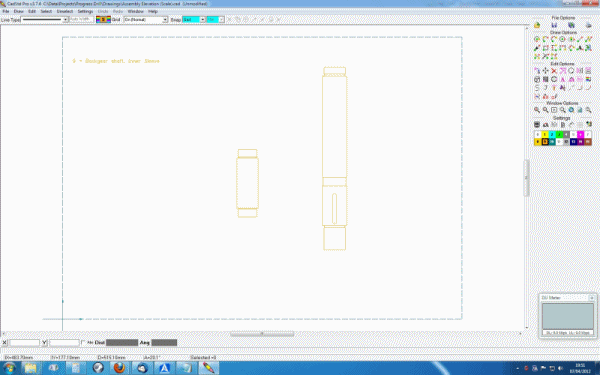Open the Help menu
The image size is (600, 375).
pyautogui.click(x=153, y=11)
